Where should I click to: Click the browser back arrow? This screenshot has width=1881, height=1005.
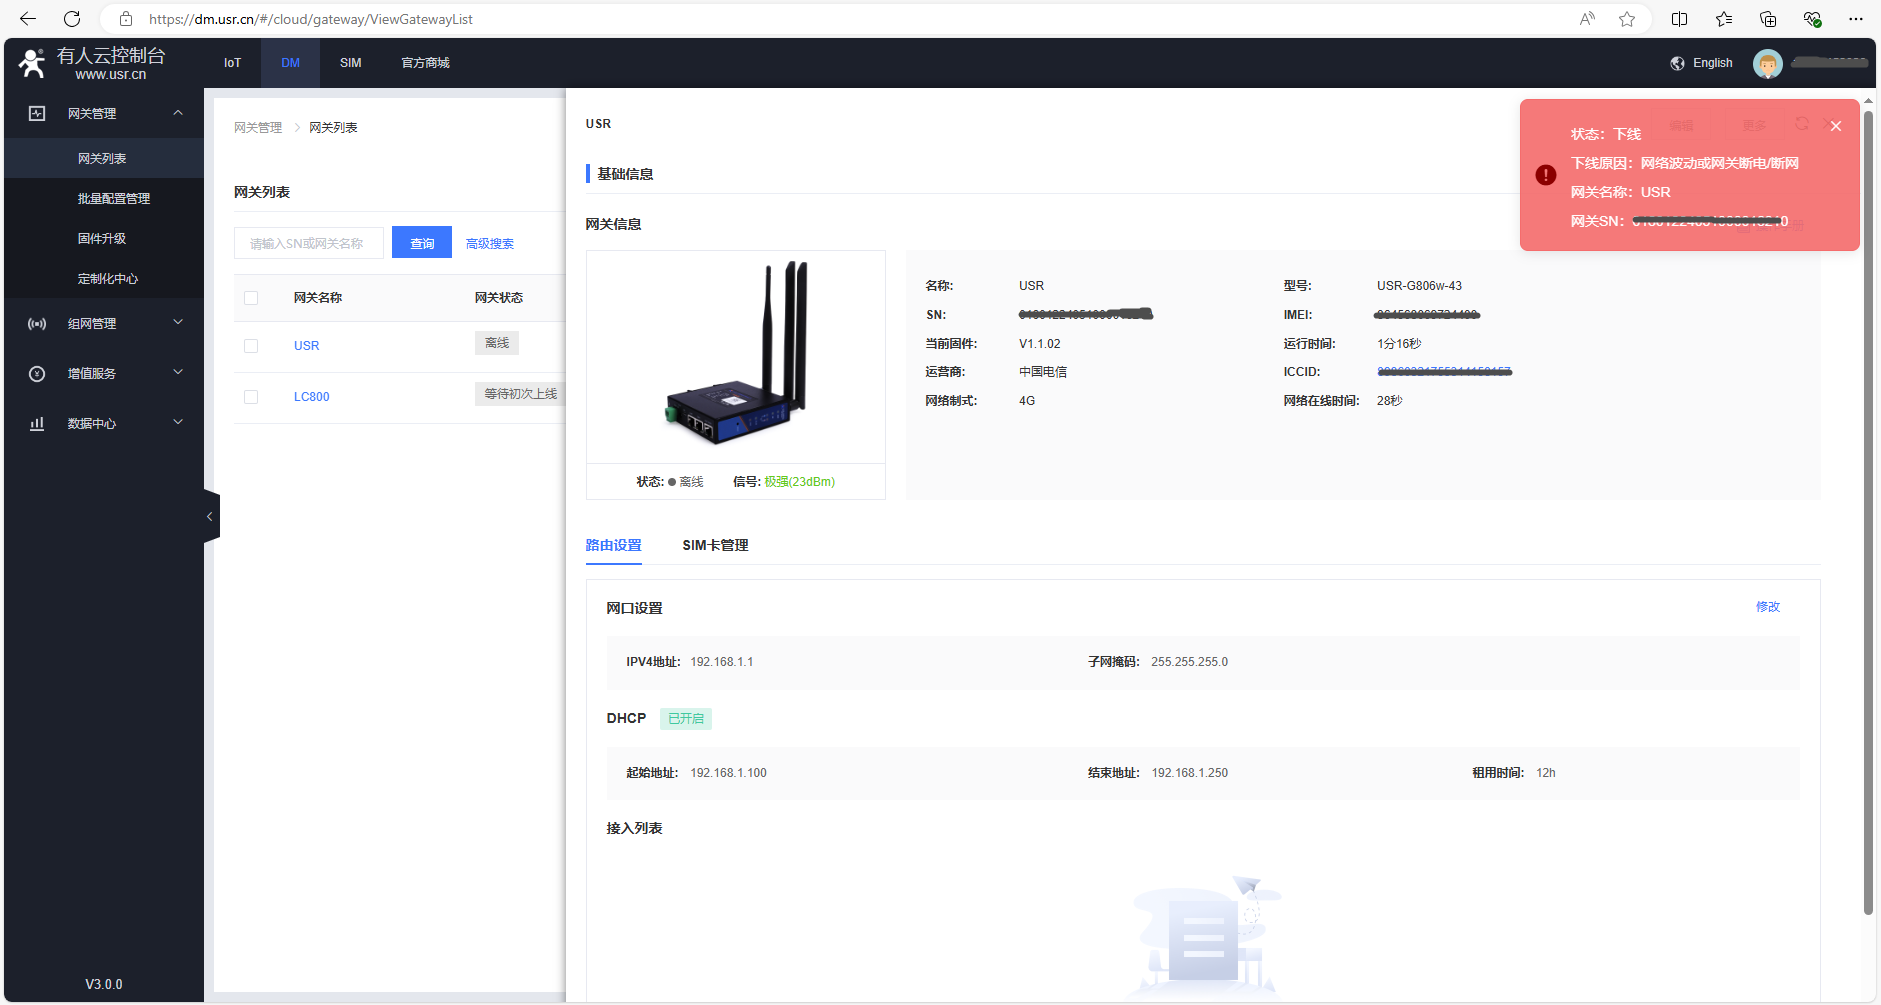pos(28,19)
